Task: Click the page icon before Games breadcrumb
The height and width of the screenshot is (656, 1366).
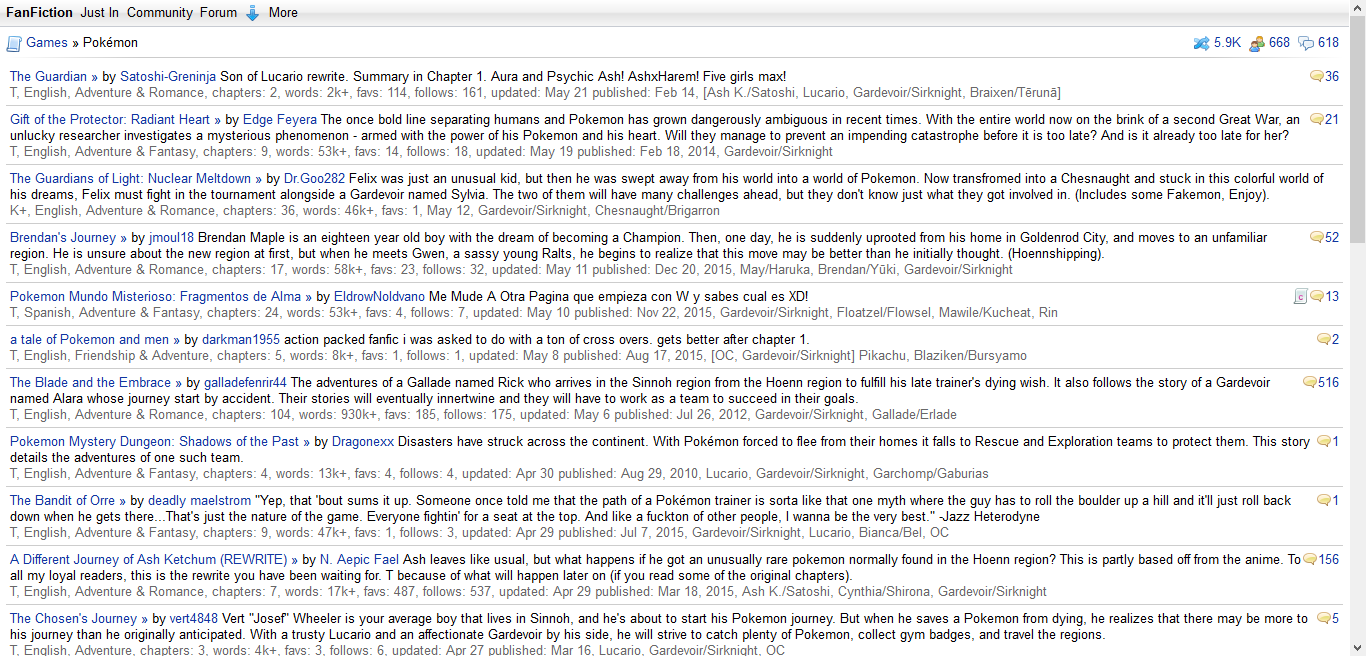Action: [x=14, y=43]
